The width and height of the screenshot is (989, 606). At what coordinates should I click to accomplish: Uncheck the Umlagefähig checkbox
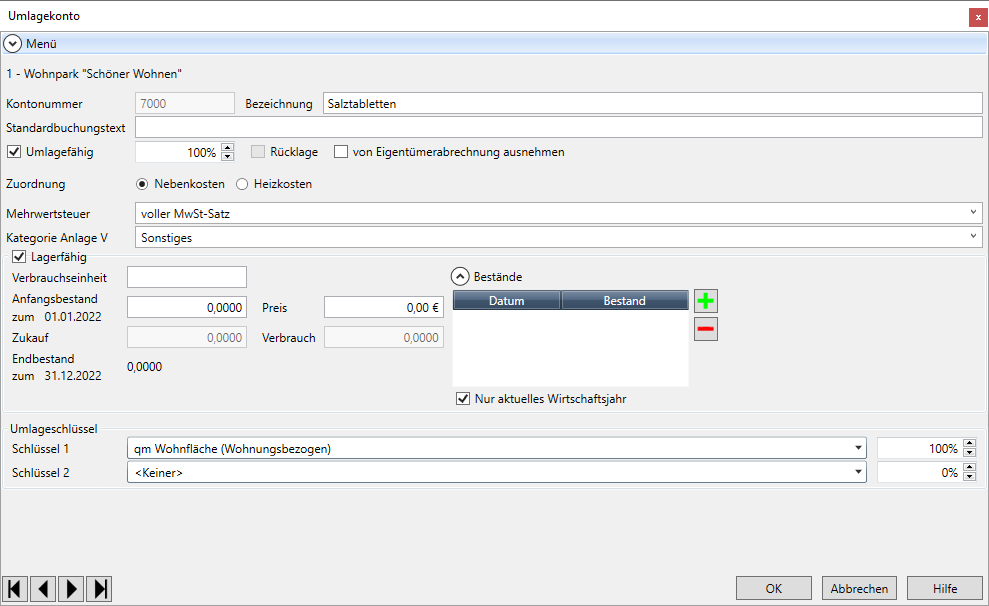[x=14, y=152]
